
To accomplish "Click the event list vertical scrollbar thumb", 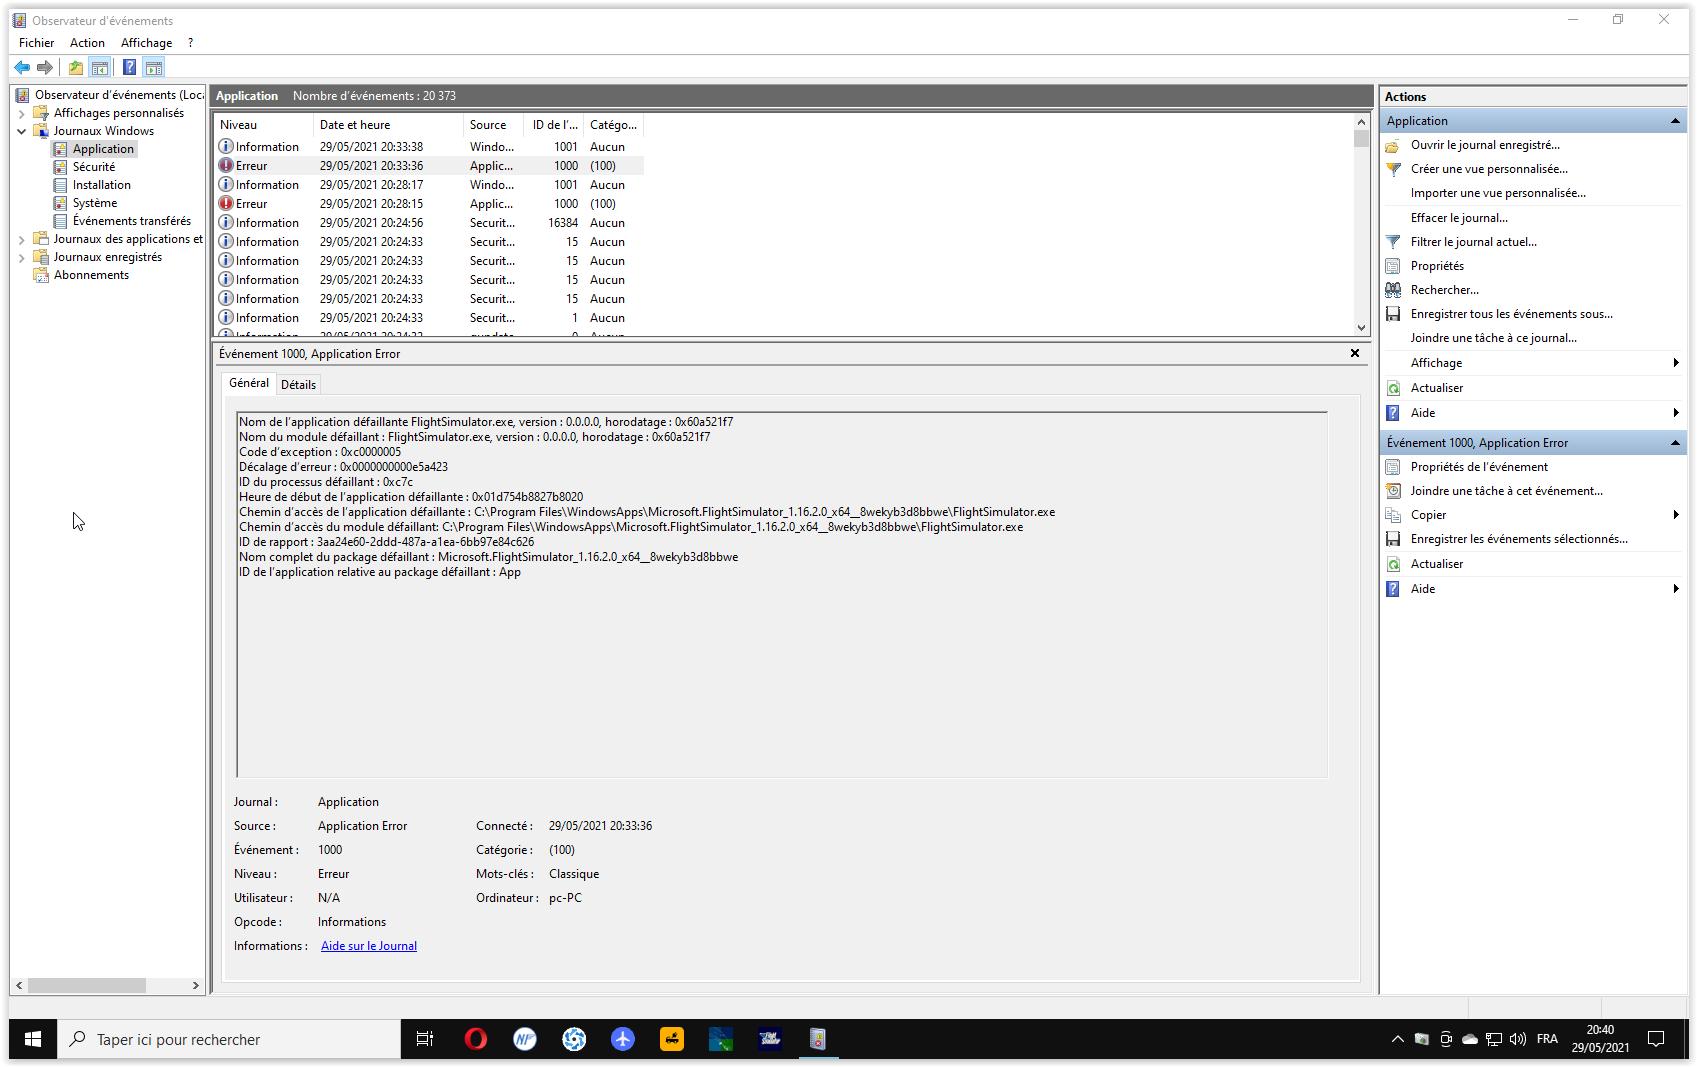I will pos(1361,138).
